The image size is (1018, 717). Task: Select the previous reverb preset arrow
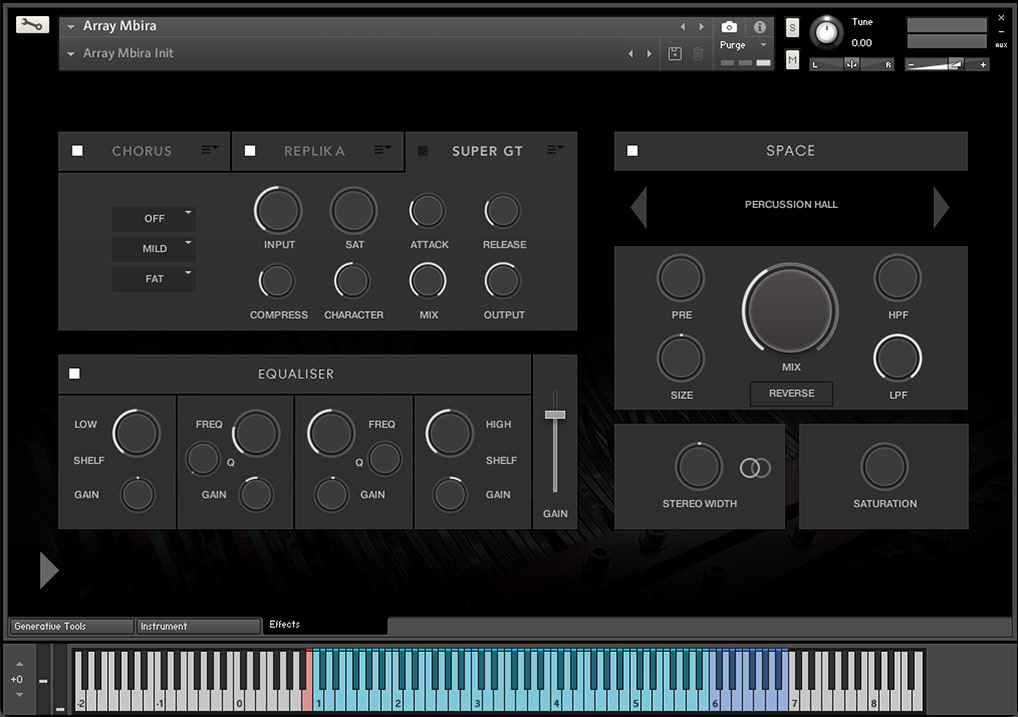[x=639, y=207]
